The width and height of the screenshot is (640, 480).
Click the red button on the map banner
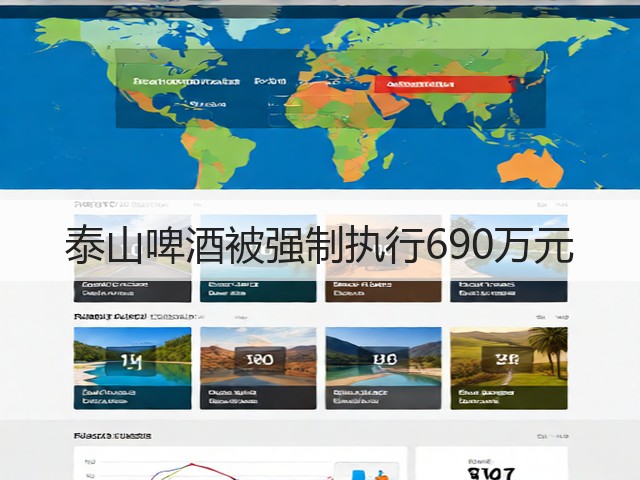pyautogui.click(x=444, y=84)
